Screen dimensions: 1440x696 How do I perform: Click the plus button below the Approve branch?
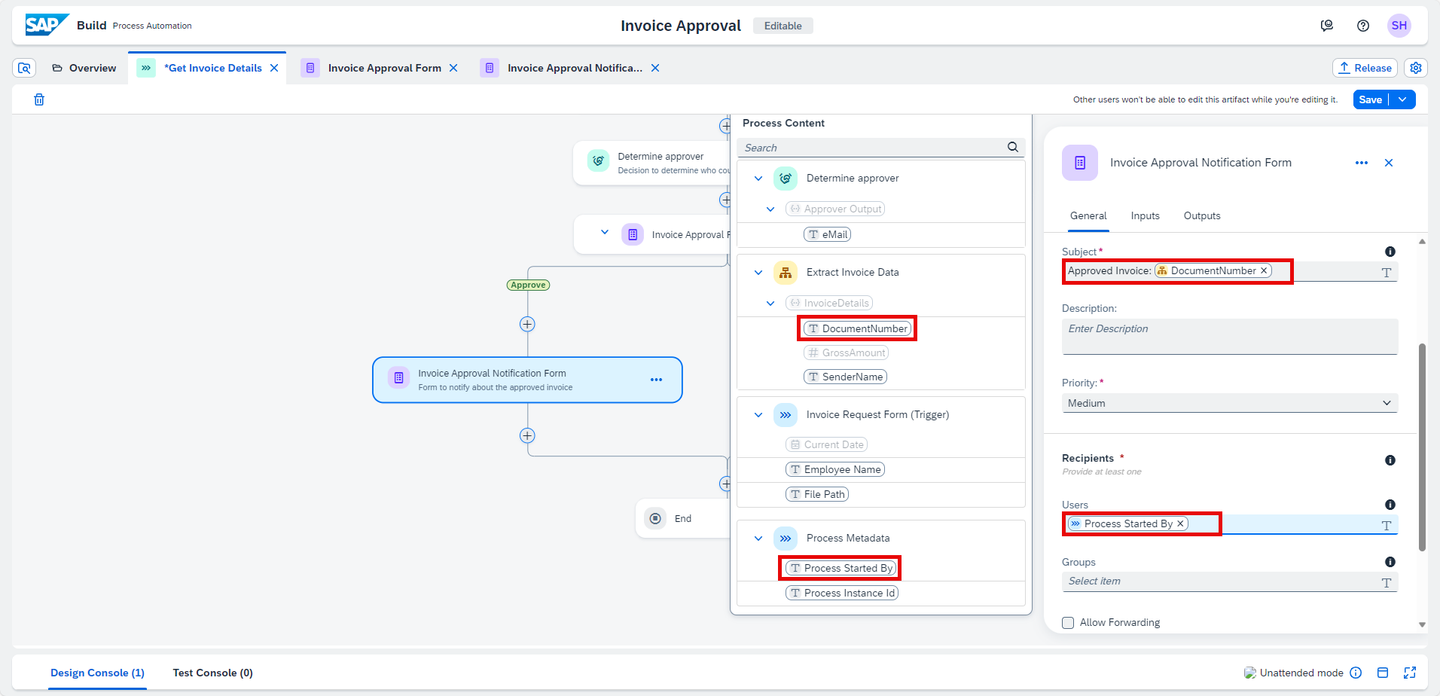527,324
